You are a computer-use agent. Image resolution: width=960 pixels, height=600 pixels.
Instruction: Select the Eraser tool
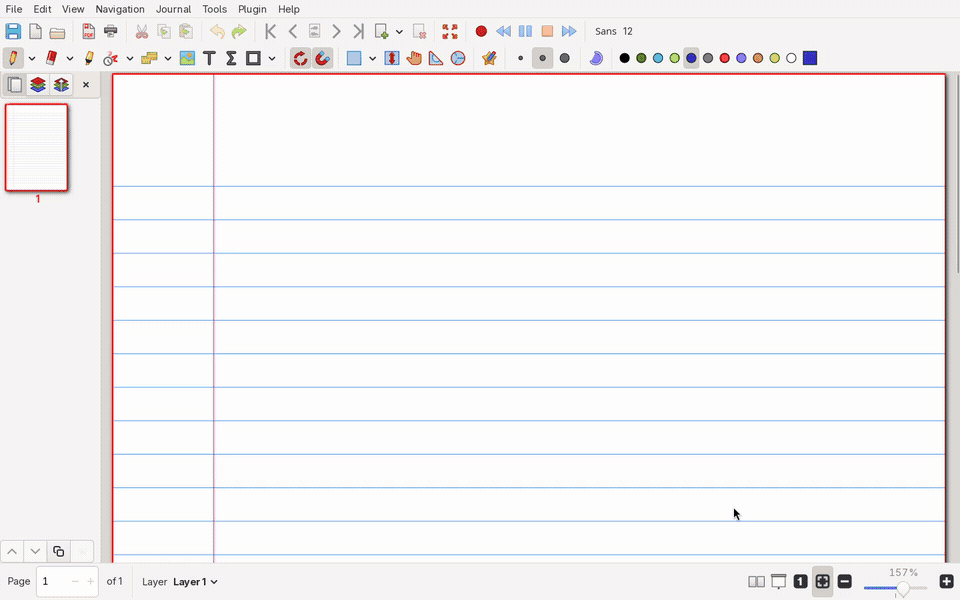click(x=51, y=58)
